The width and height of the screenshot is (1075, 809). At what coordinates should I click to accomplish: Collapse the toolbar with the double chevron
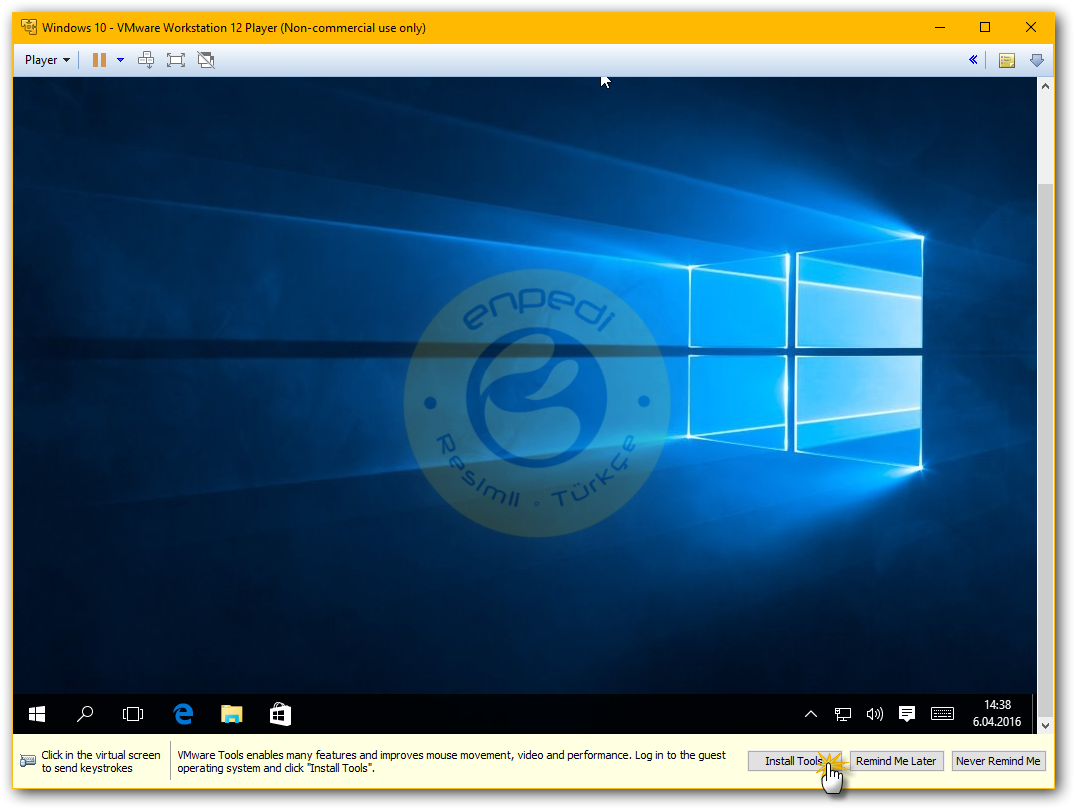coord(973,60)
